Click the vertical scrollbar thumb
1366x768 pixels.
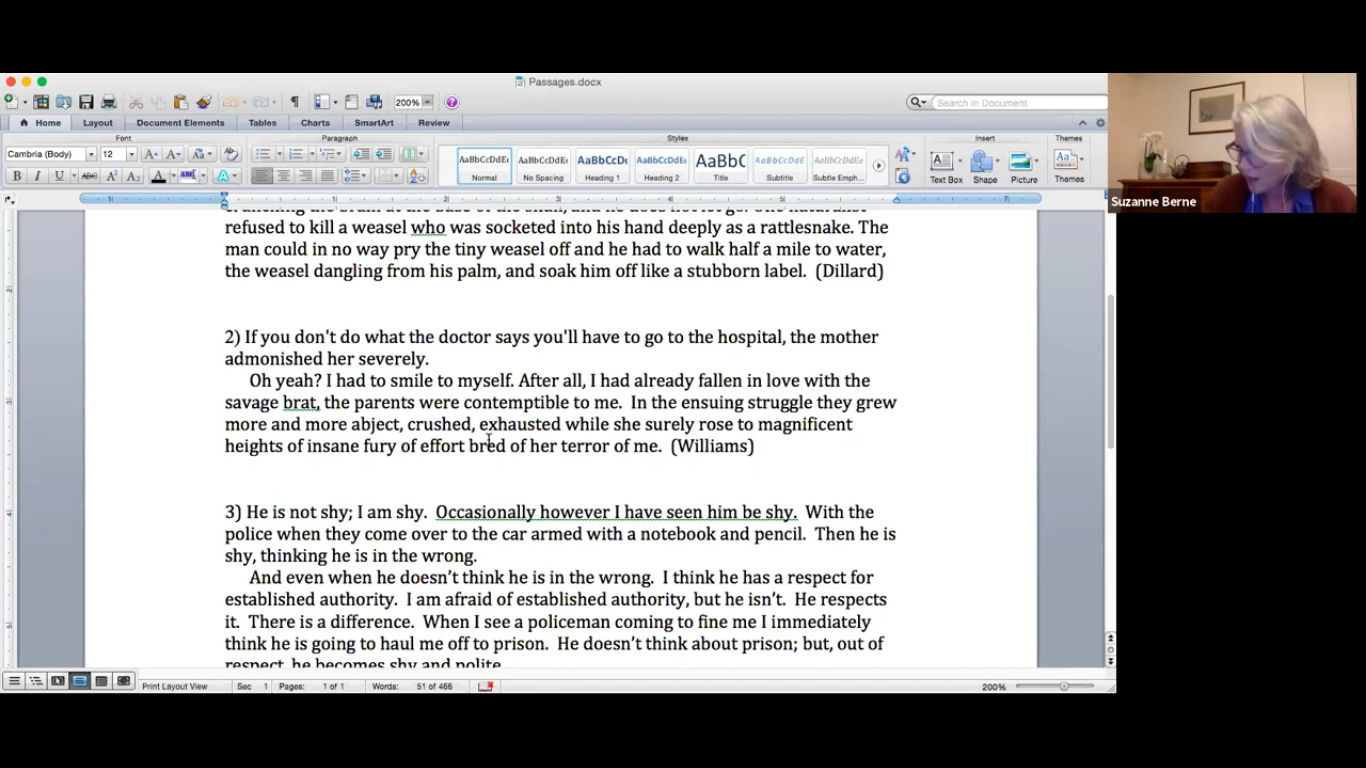click(x=1111, y=372)
